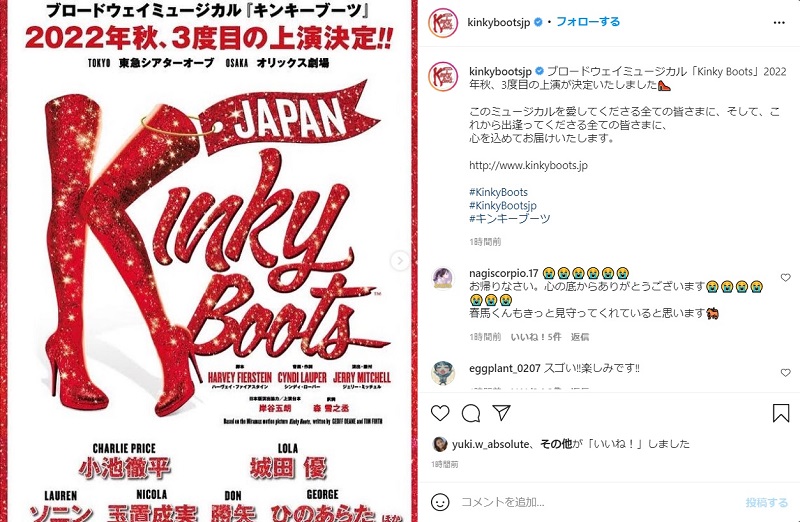800x522 pixels.
Task: Open the eggplant_0207 profile avatar
Action: (443, 373)
